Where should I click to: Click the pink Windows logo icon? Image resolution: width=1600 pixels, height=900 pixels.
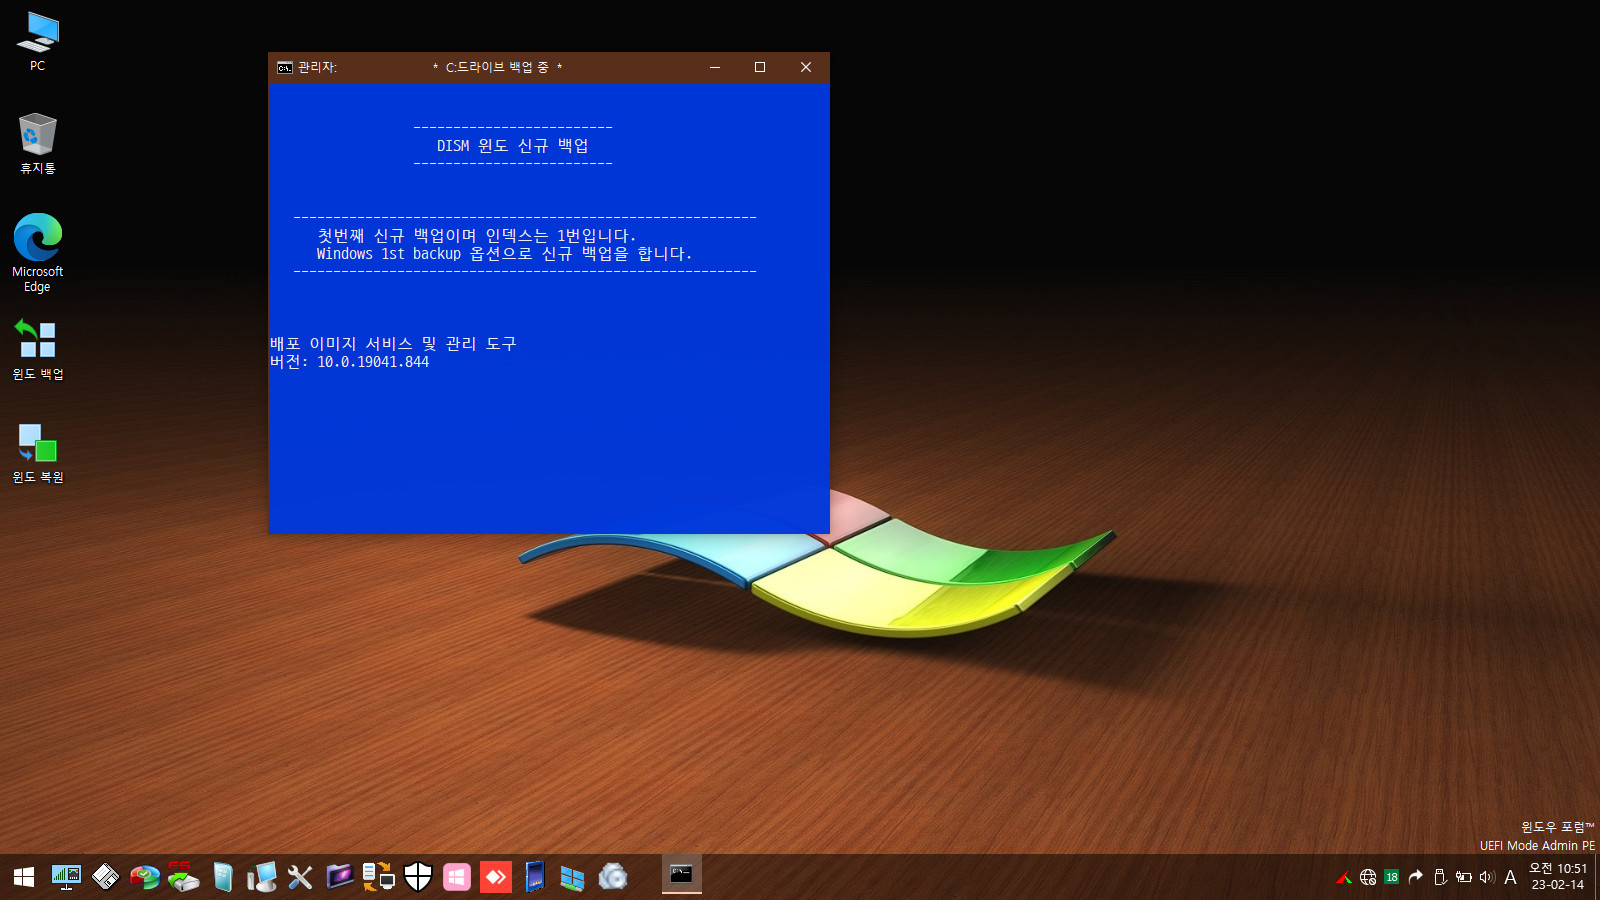point(457,877)
